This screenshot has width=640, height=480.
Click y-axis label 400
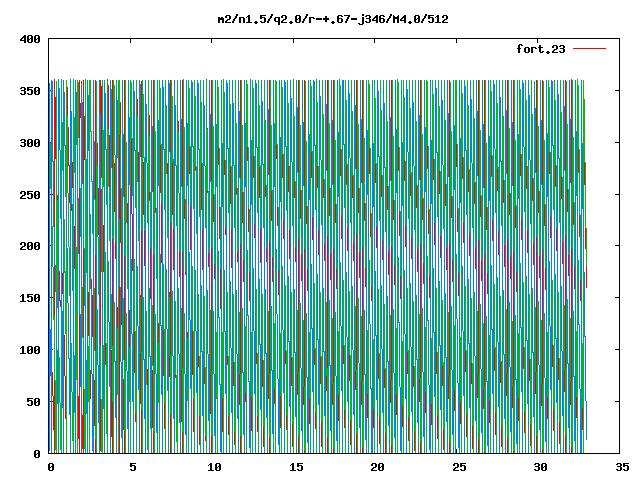point(30,40)
